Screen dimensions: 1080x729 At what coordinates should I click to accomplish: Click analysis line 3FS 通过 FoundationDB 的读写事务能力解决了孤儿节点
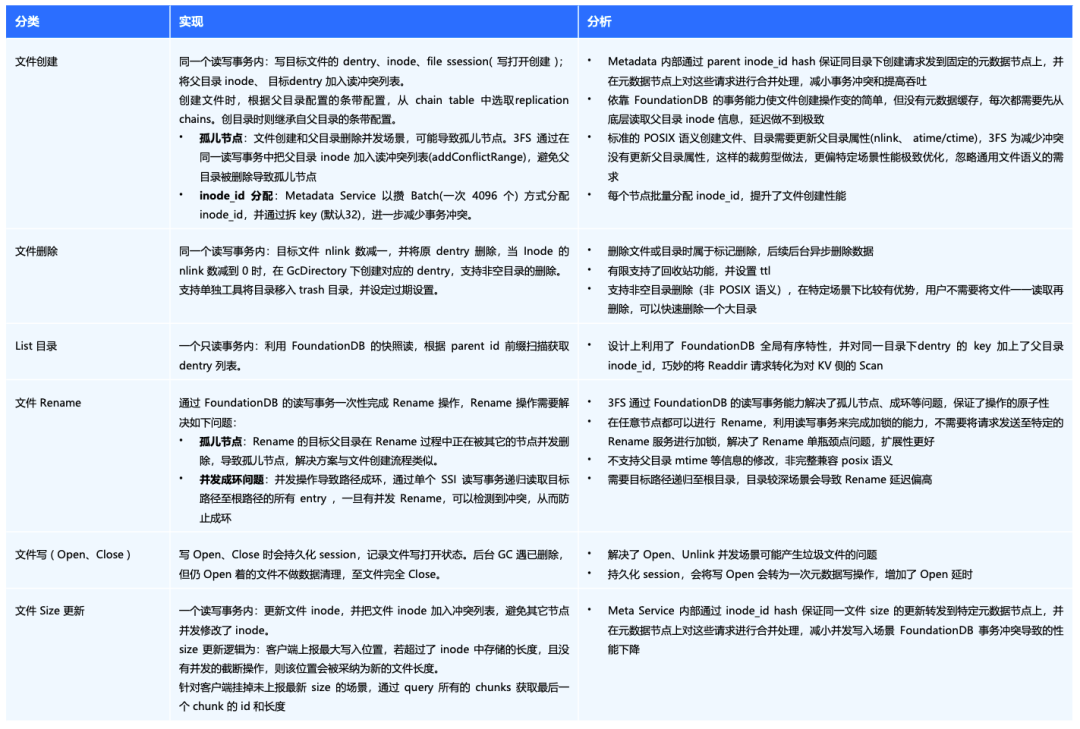(x=828, y=402)
